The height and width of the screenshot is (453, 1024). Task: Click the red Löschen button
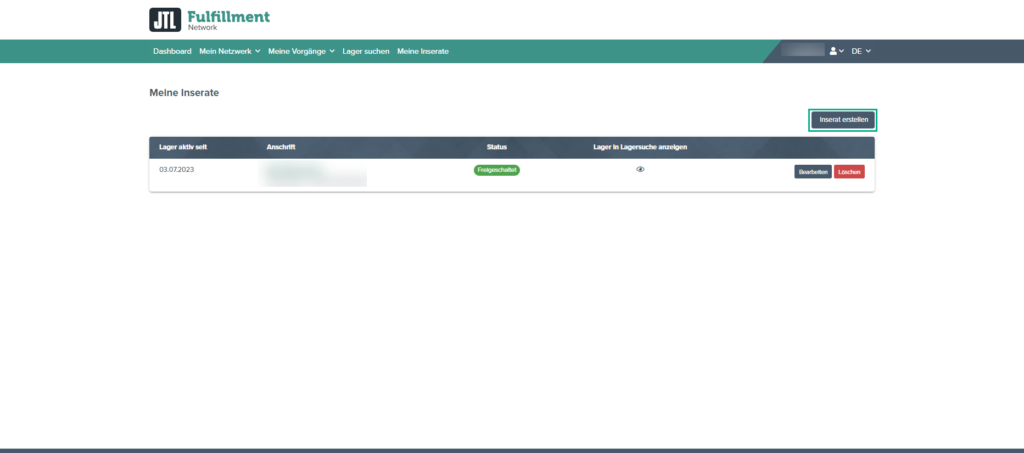click(x=849, y=172)
